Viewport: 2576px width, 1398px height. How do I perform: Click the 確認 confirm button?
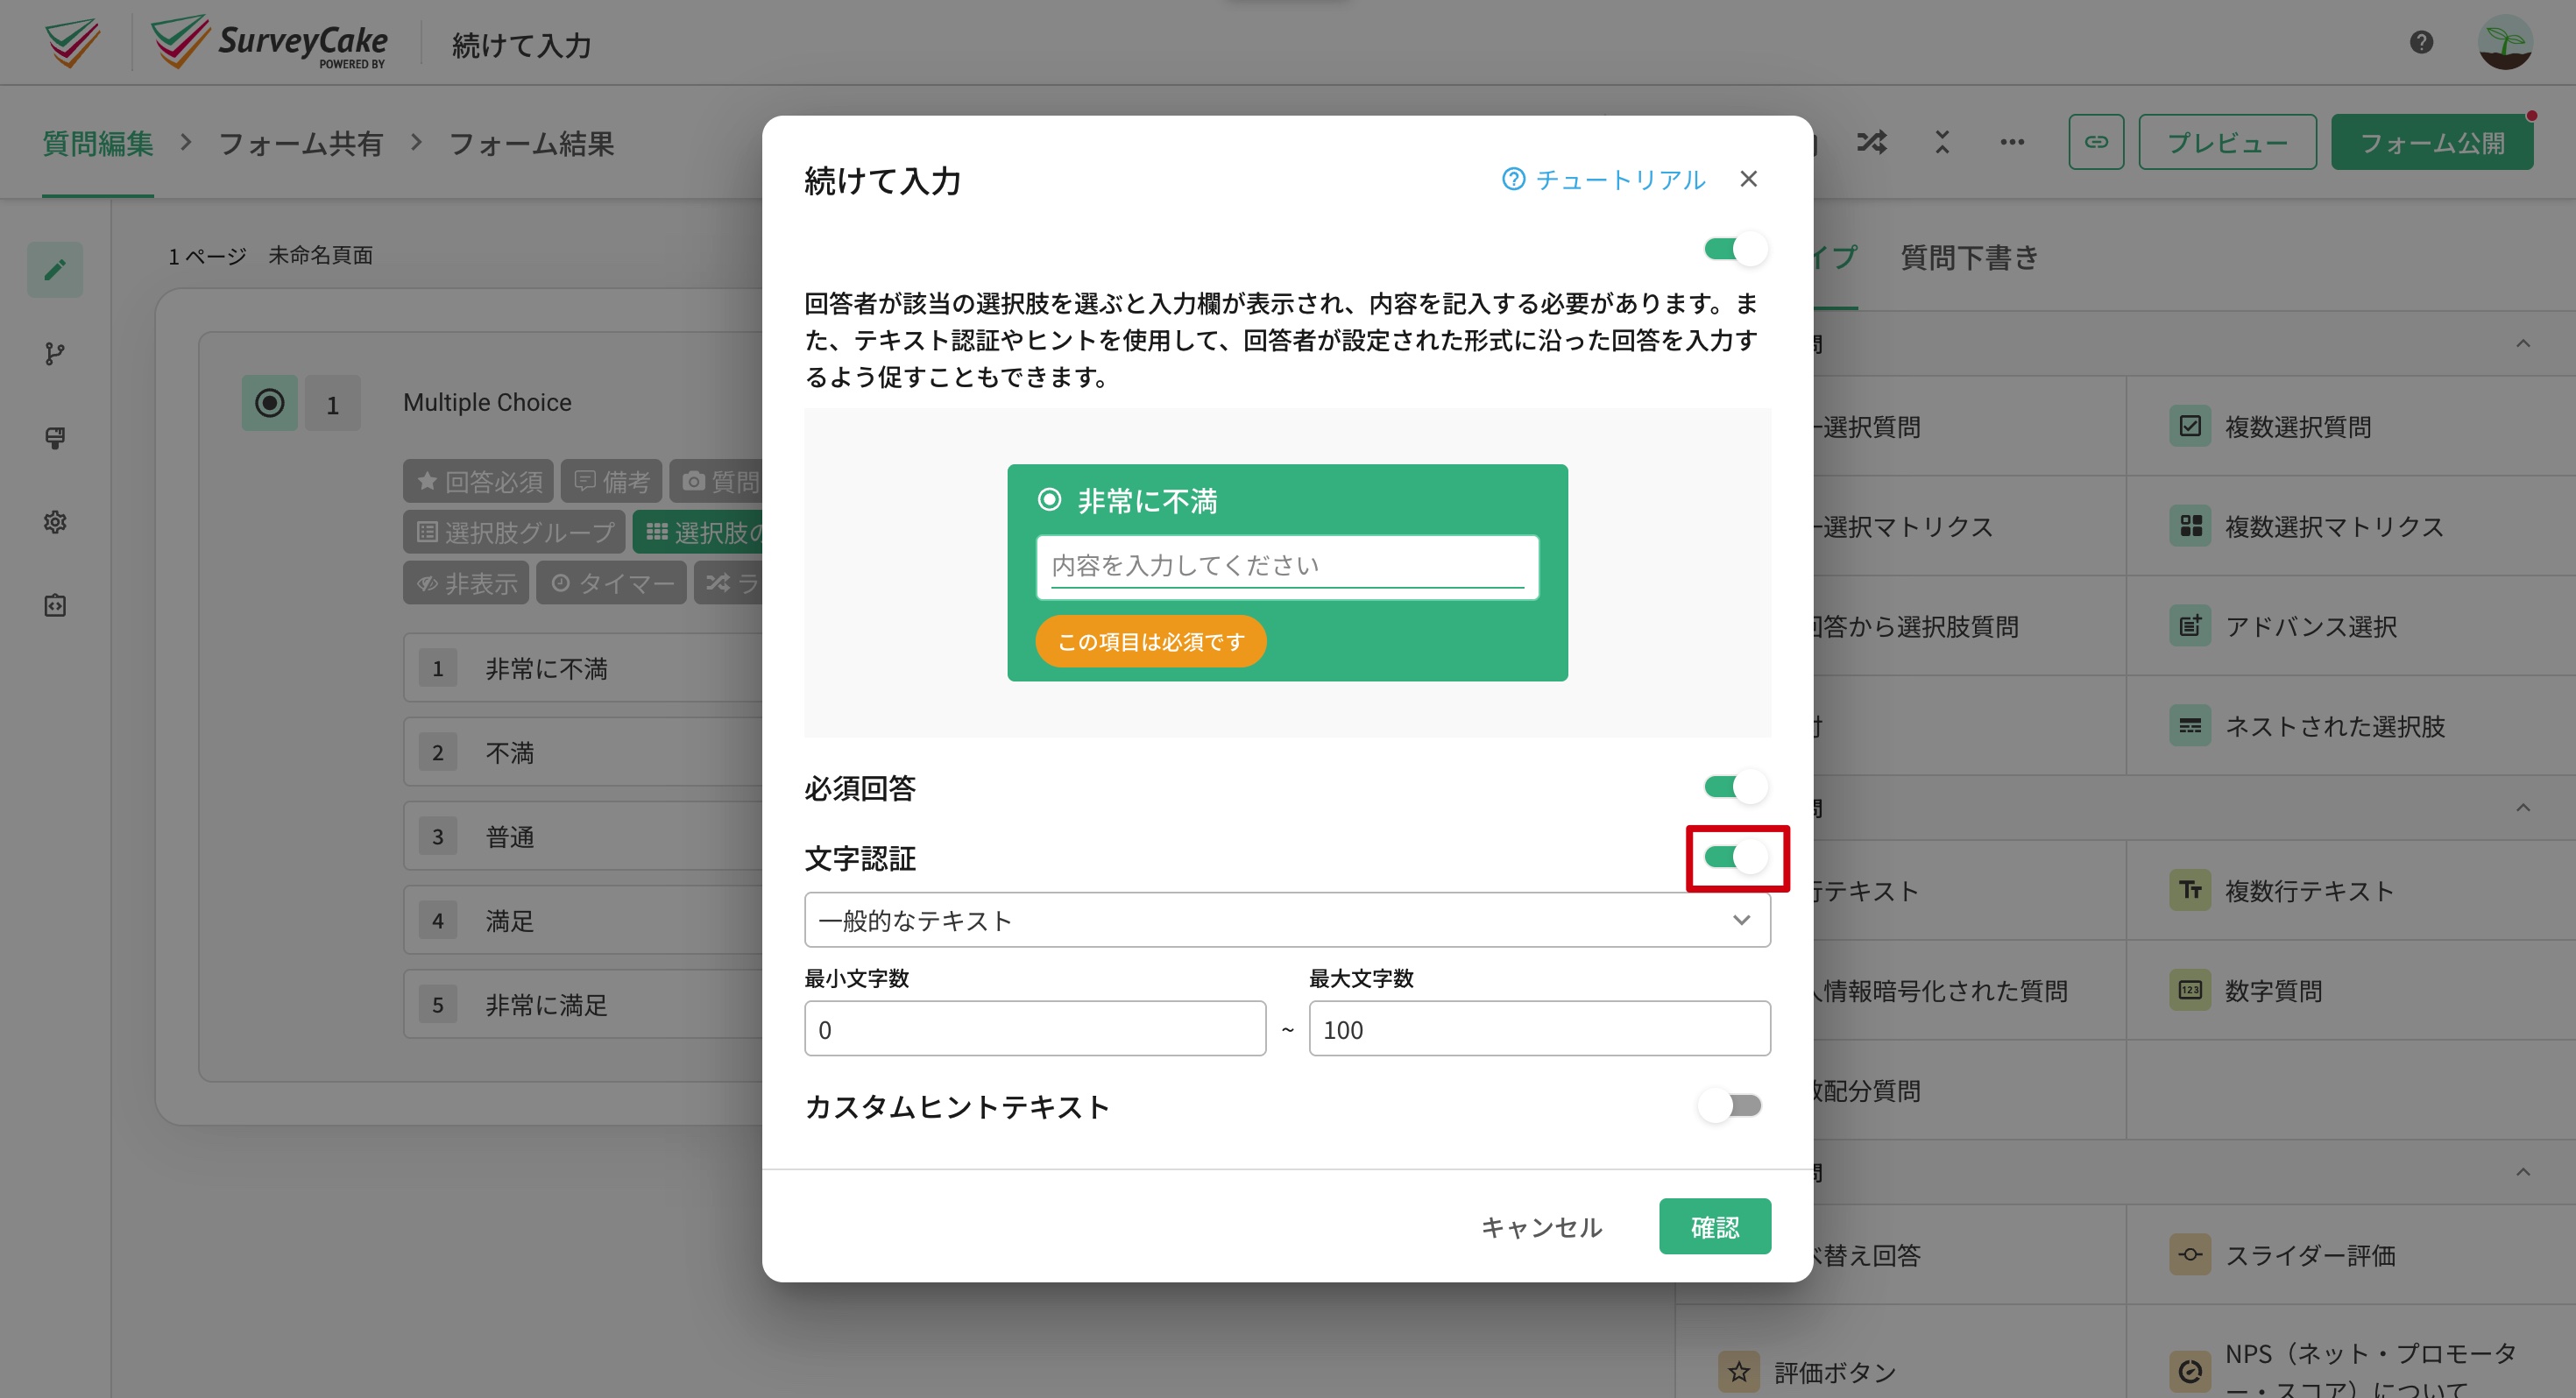pos(1715,1226)
